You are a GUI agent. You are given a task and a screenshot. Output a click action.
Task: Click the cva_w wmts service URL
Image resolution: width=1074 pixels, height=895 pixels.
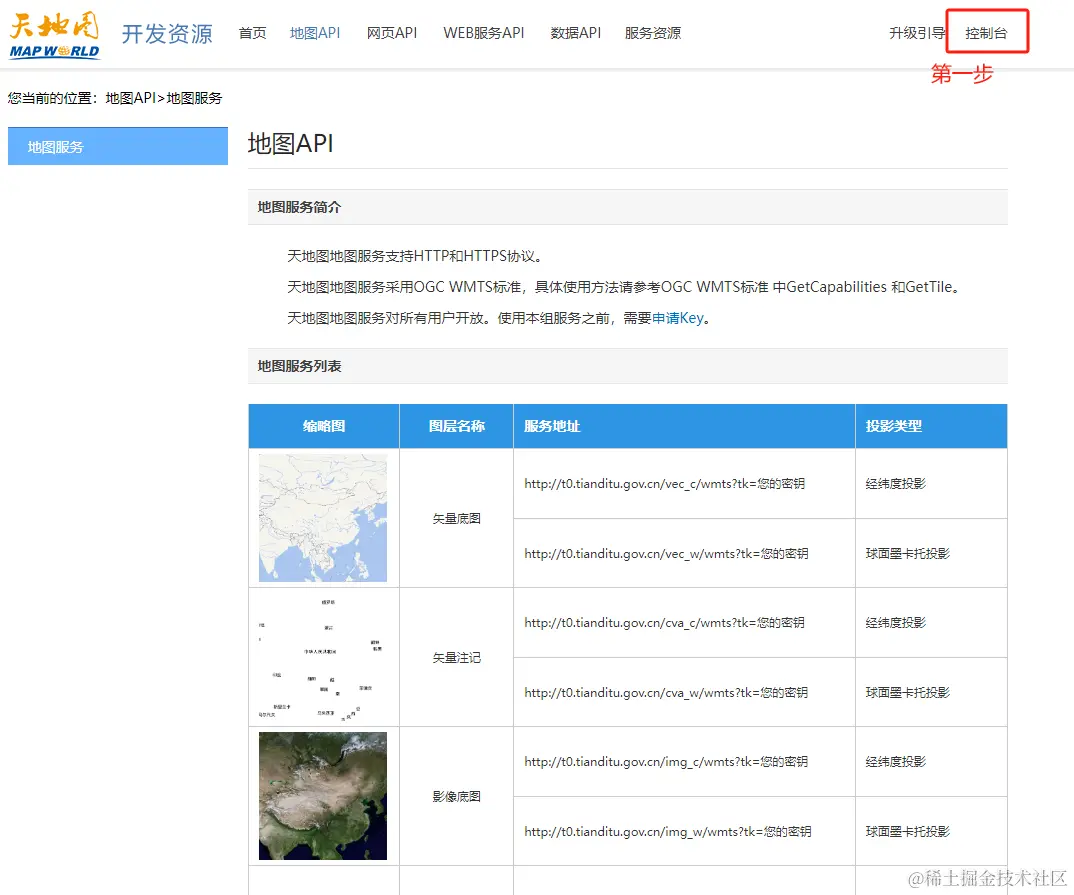[x=666, y=692]
